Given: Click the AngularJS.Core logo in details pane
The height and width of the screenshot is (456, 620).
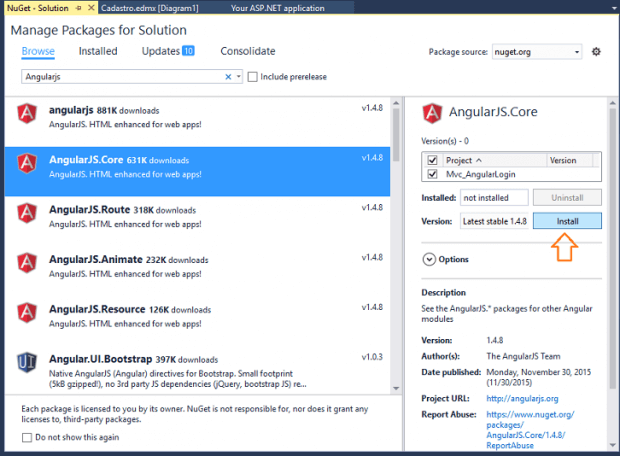Looking at the screenshot, I should point(433,113).
